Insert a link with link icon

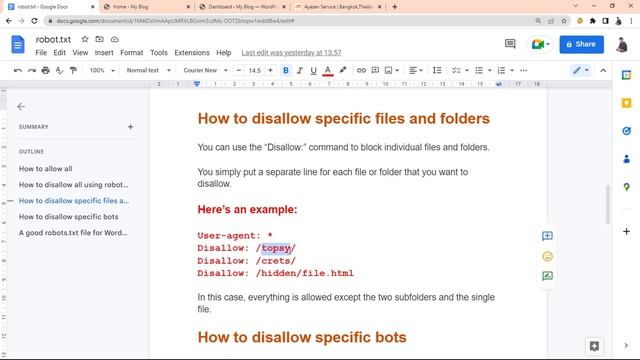coord(361,71)
